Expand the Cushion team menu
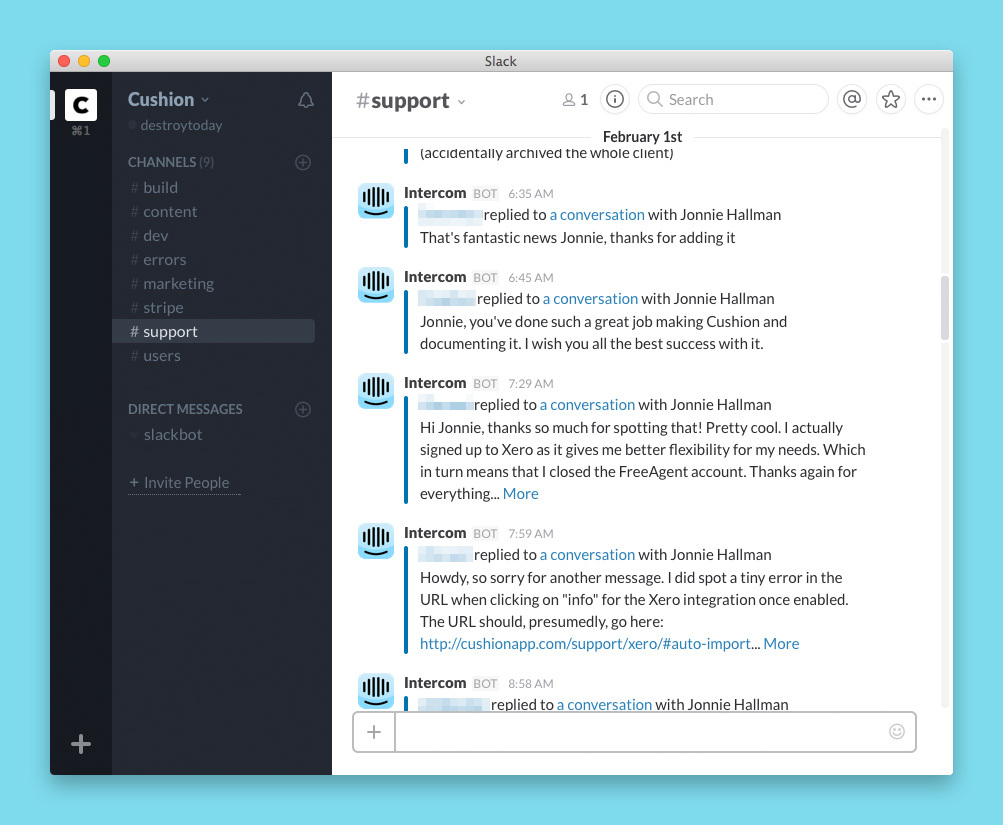This screenshot has width=1003, height=825. click(x=168, y=100)
